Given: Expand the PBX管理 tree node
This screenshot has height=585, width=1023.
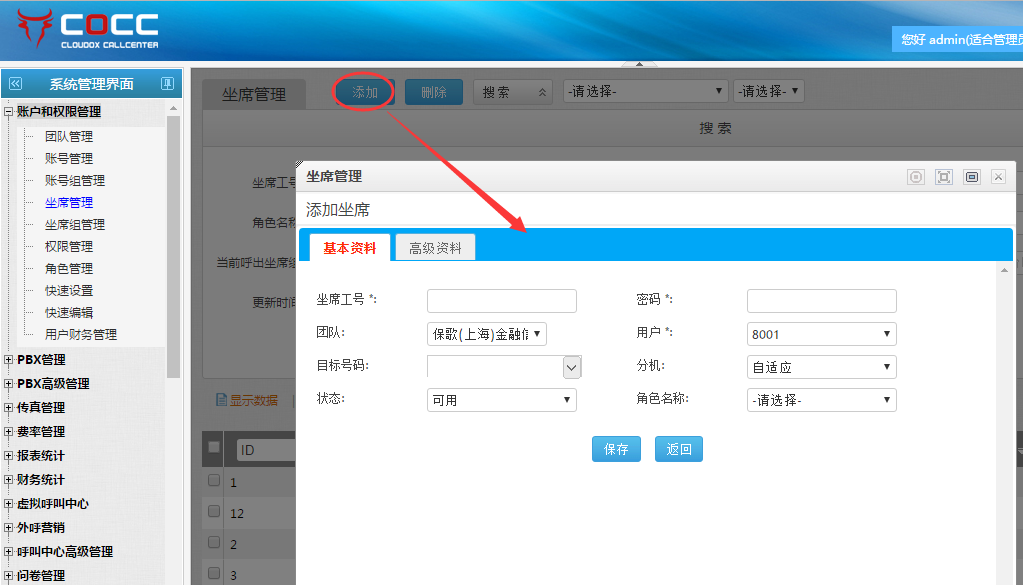Looking at the screenshot, I should (x=9, y=360).
